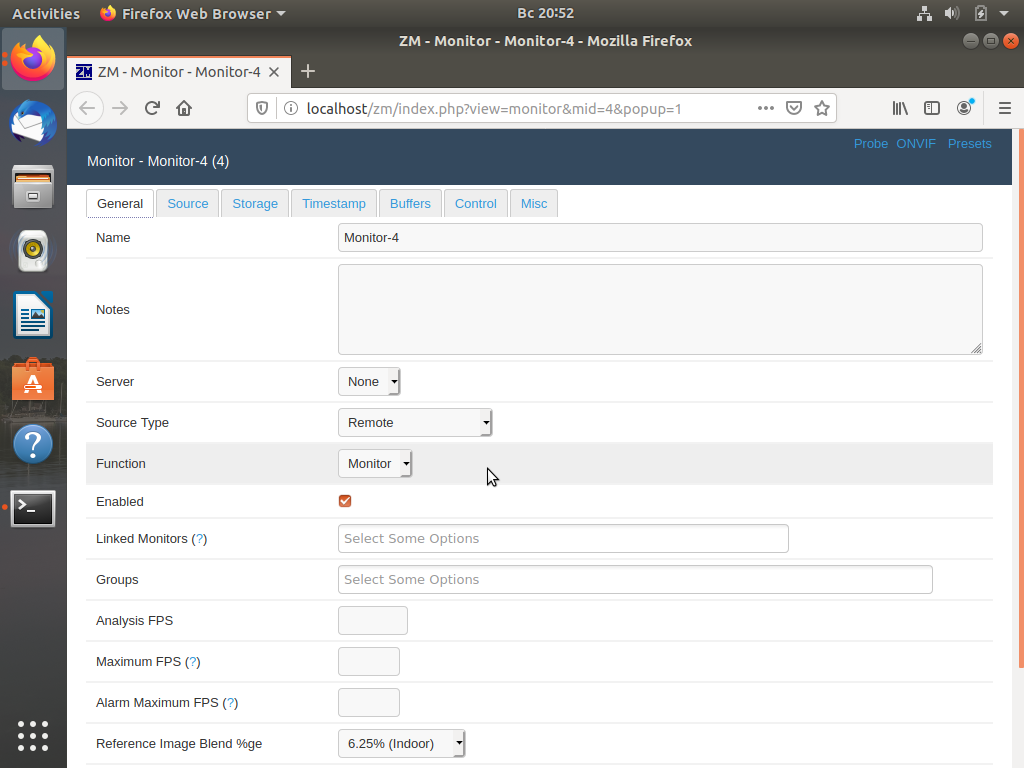Launch Thunderbird Mail from the dock
The height and width of the screenshot is (768, 1024).
[x=33, y=122]
